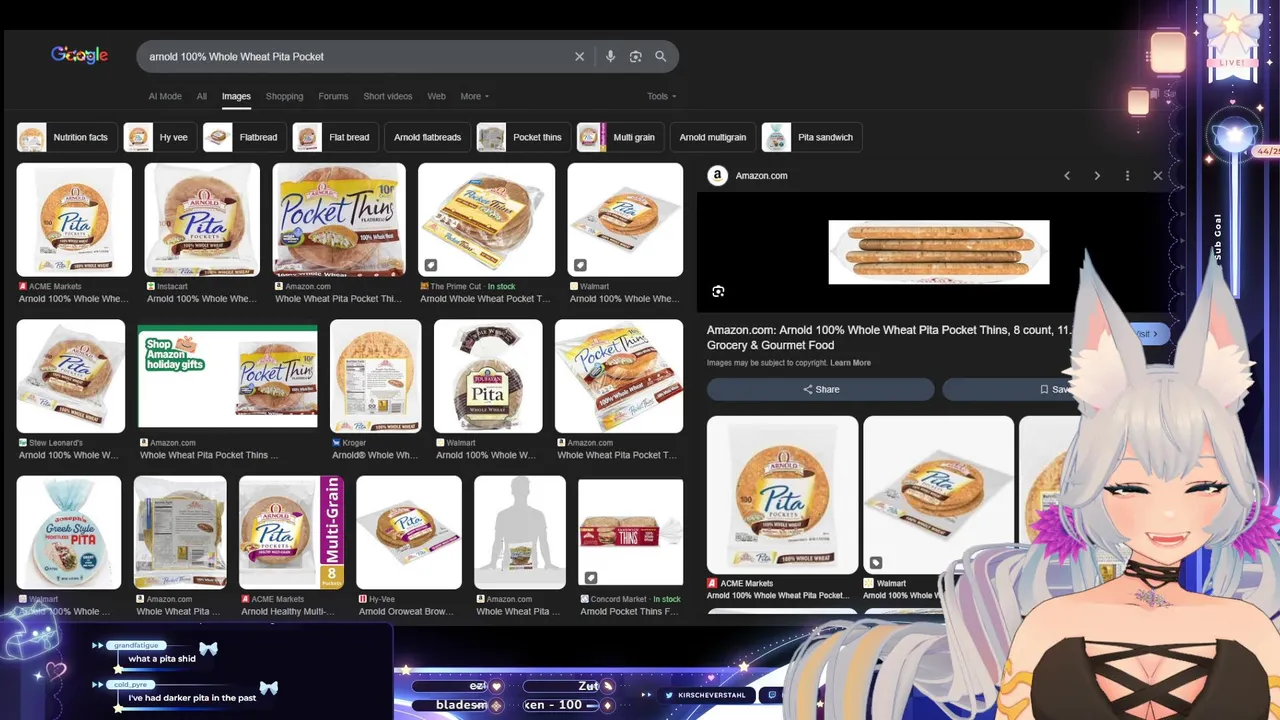Click the Instacart source label
Screen dimensions: 1280x720
point(172,286)
